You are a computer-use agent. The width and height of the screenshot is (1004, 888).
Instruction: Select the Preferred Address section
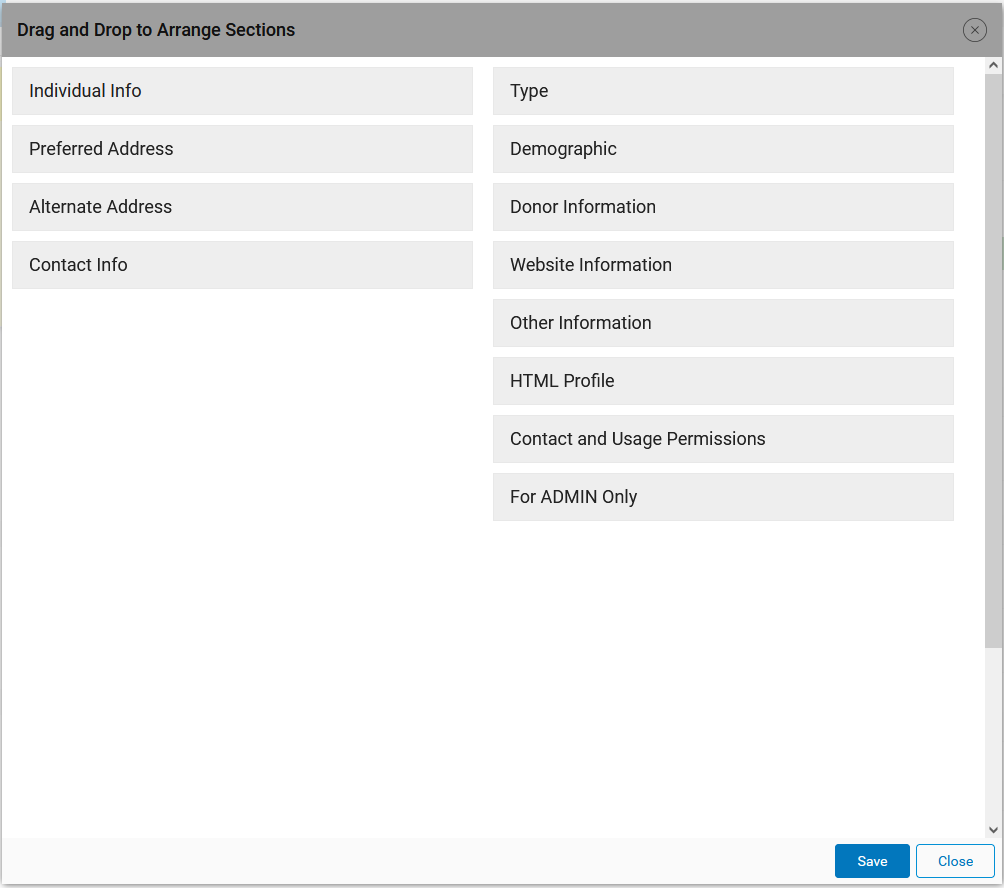(242, 149)
